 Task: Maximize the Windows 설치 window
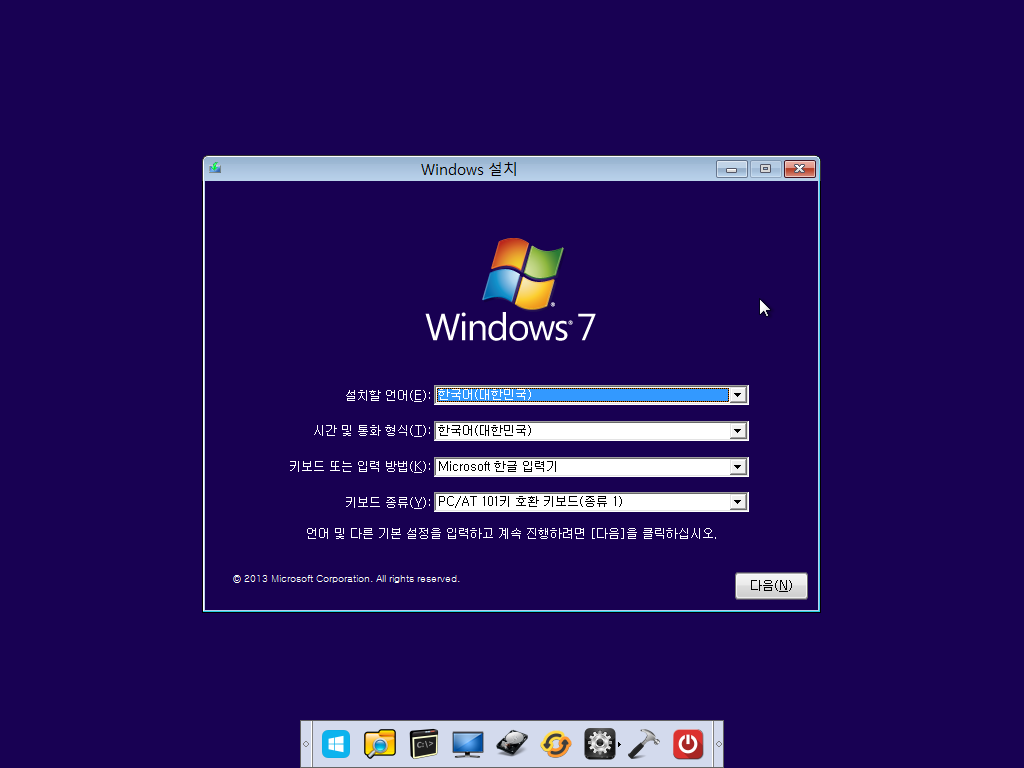pos(765,169)
